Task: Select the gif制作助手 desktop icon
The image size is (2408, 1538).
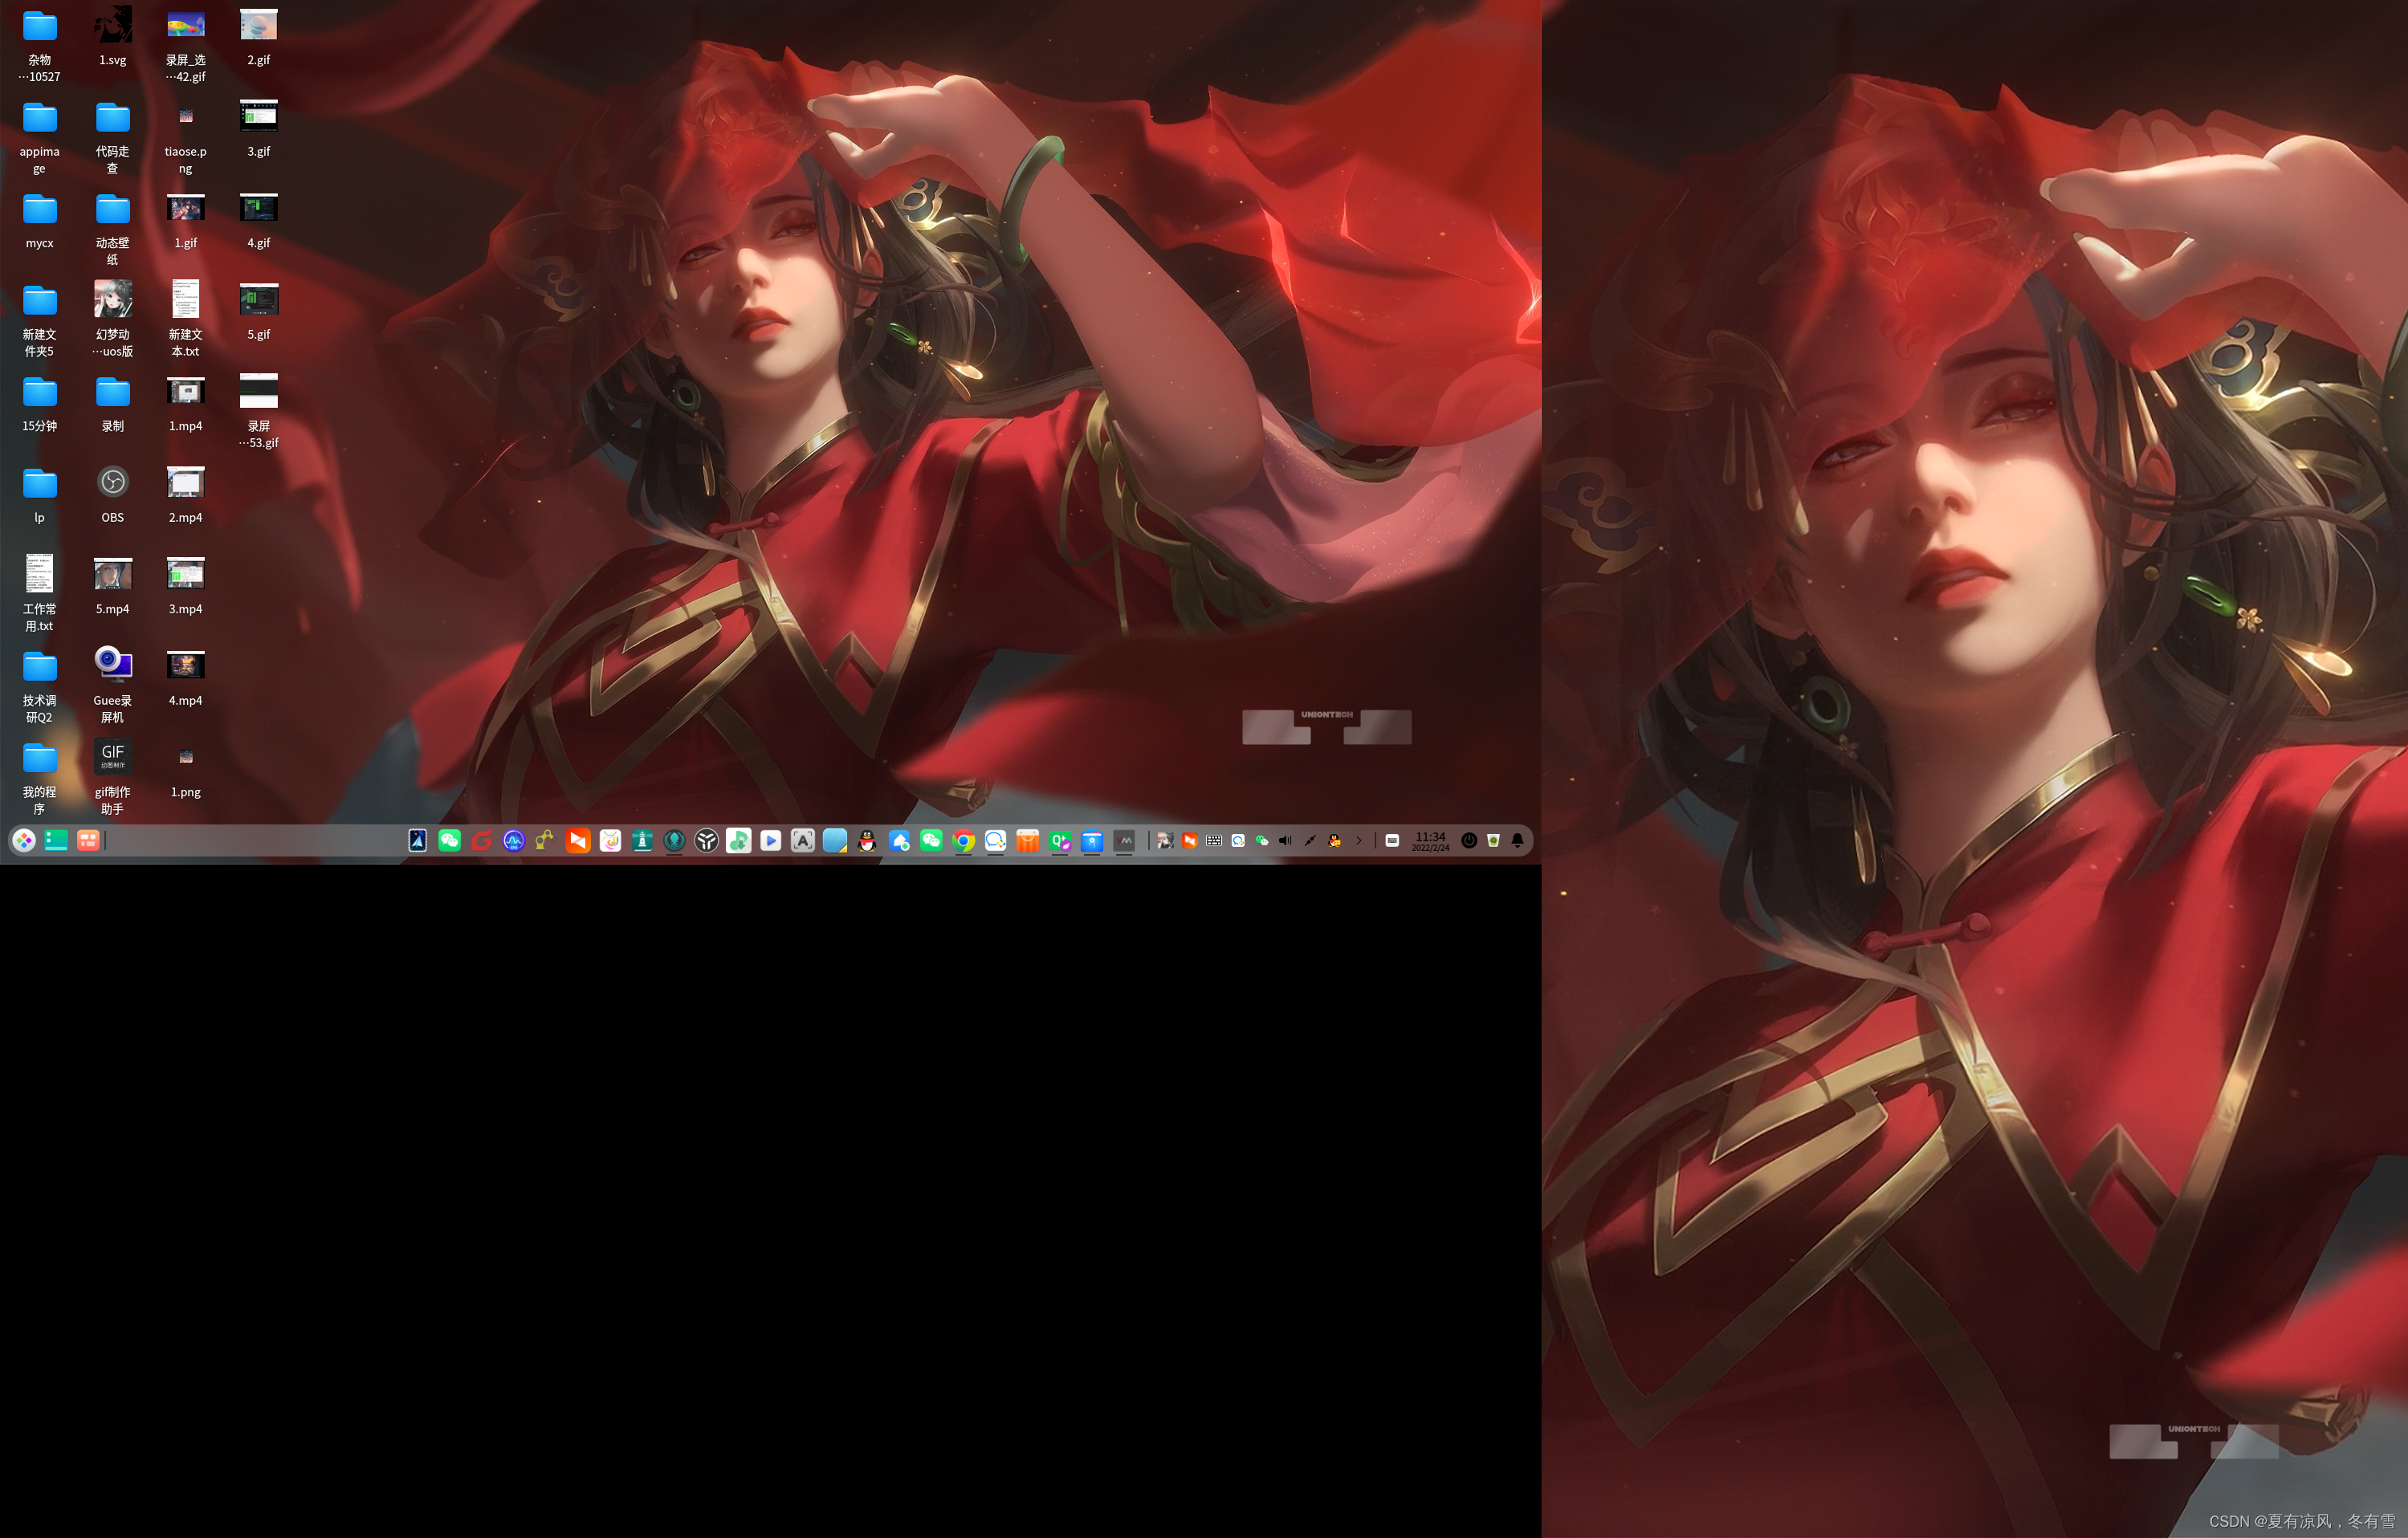Action: coord(112,757)
